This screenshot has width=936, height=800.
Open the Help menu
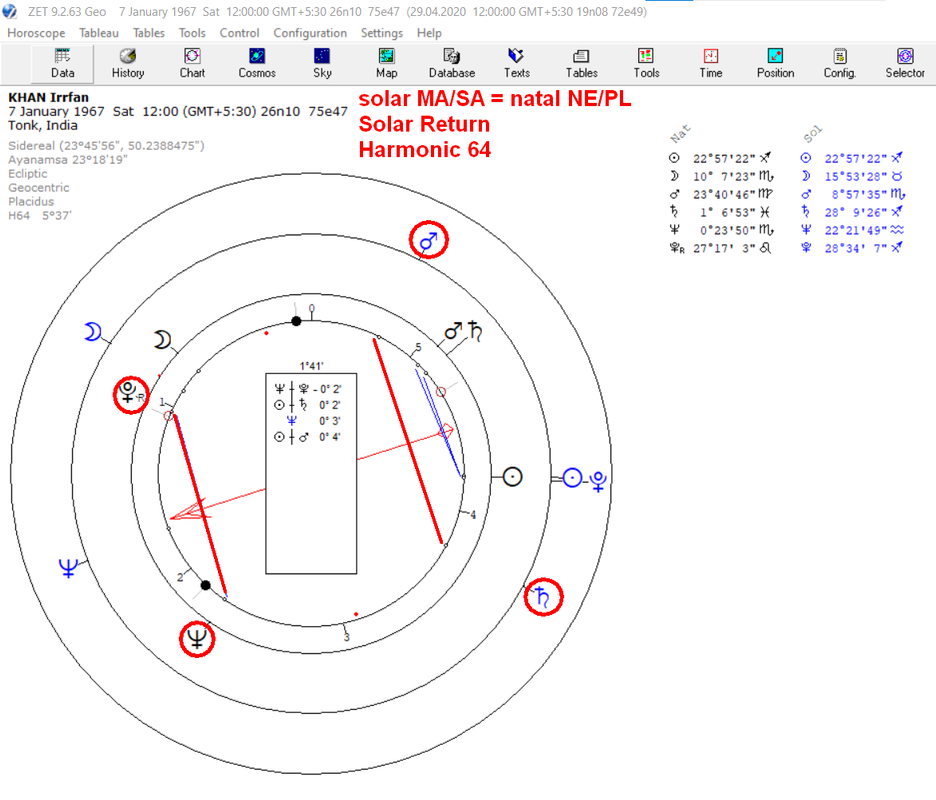(429, 33)
